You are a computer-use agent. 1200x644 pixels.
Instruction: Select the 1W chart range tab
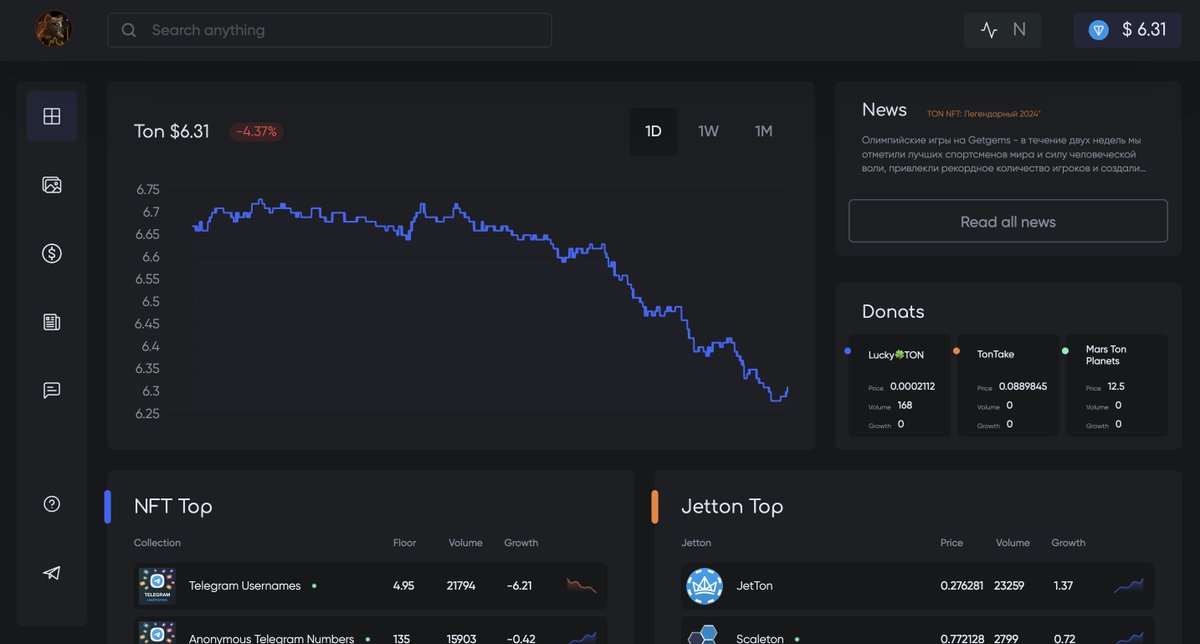(709, 132)
